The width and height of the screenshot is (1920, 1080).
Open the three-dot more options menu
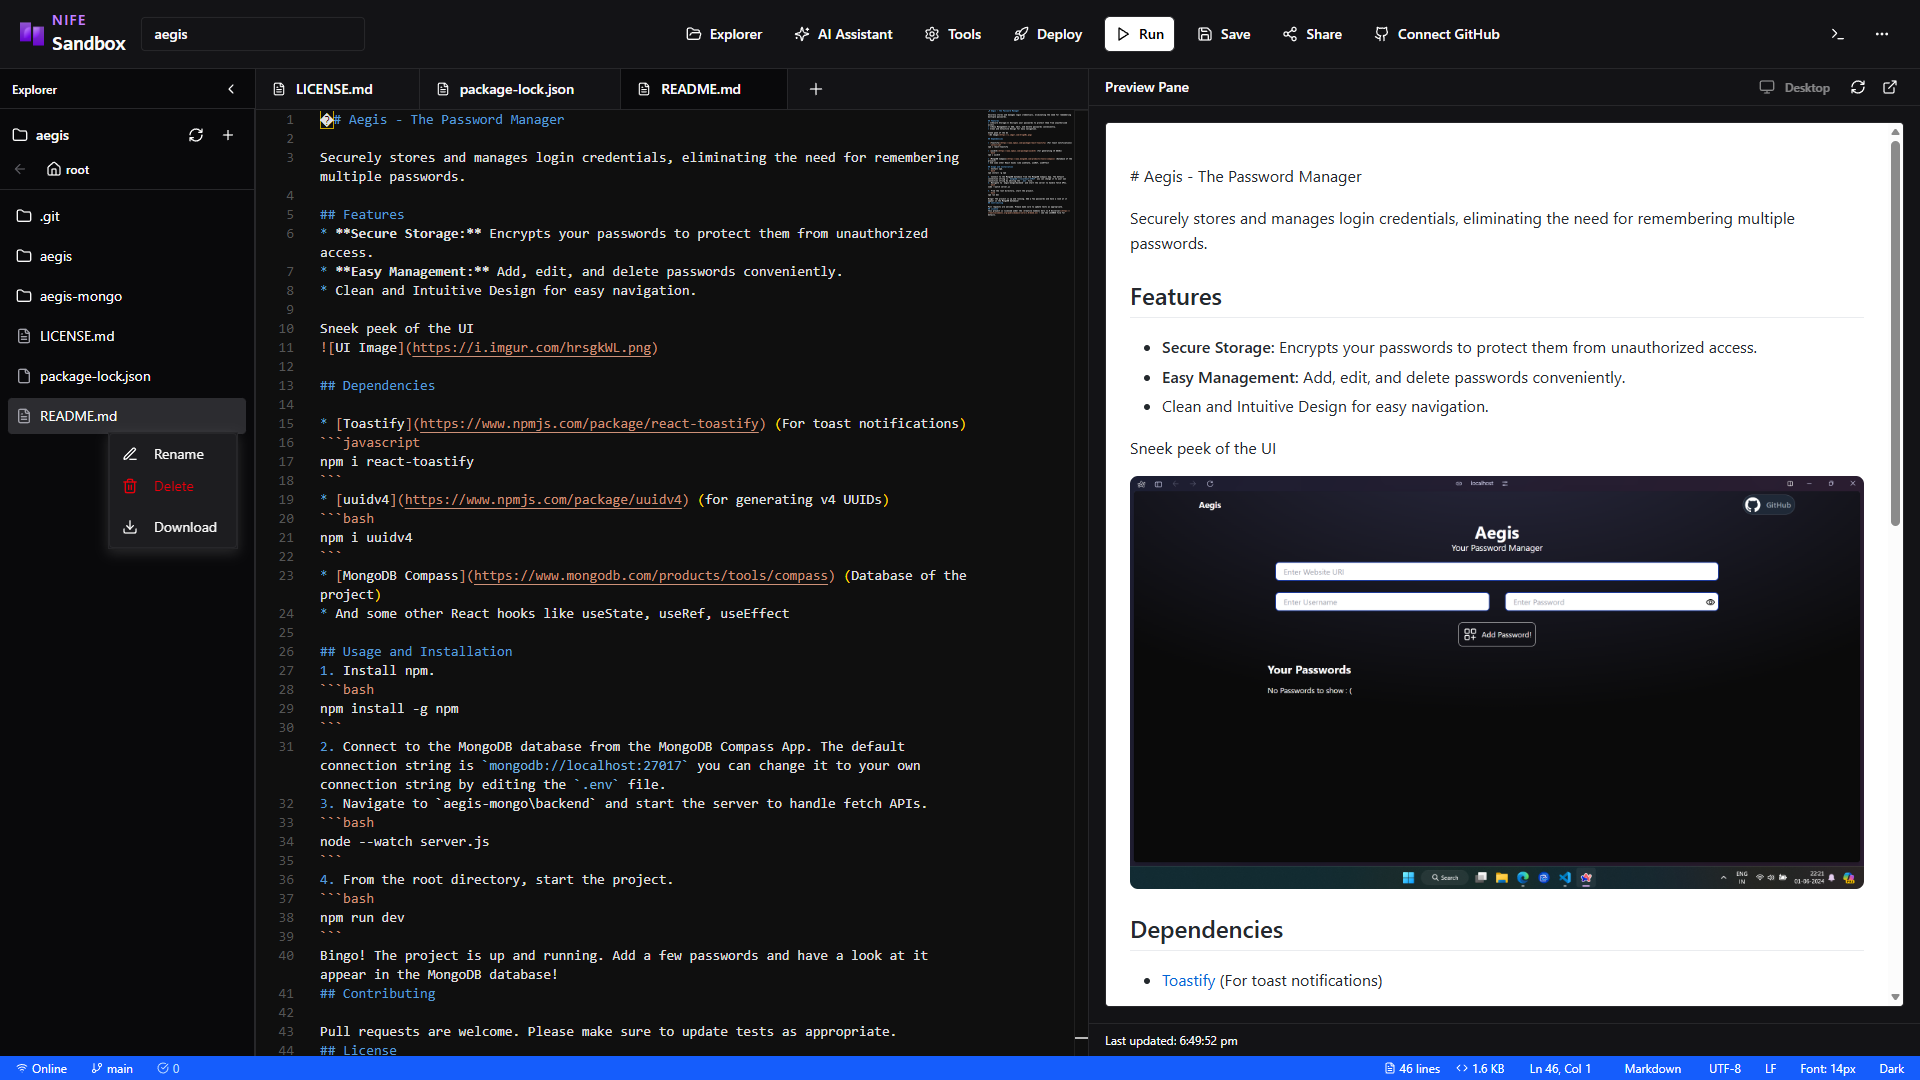point(1882,34)
